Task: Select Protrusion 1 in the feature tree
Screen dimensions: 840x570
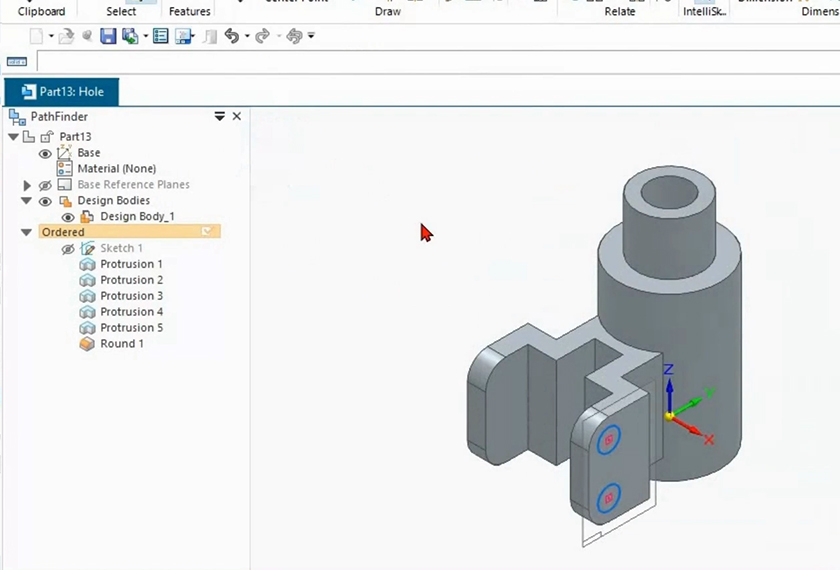Action: point(131,264)
